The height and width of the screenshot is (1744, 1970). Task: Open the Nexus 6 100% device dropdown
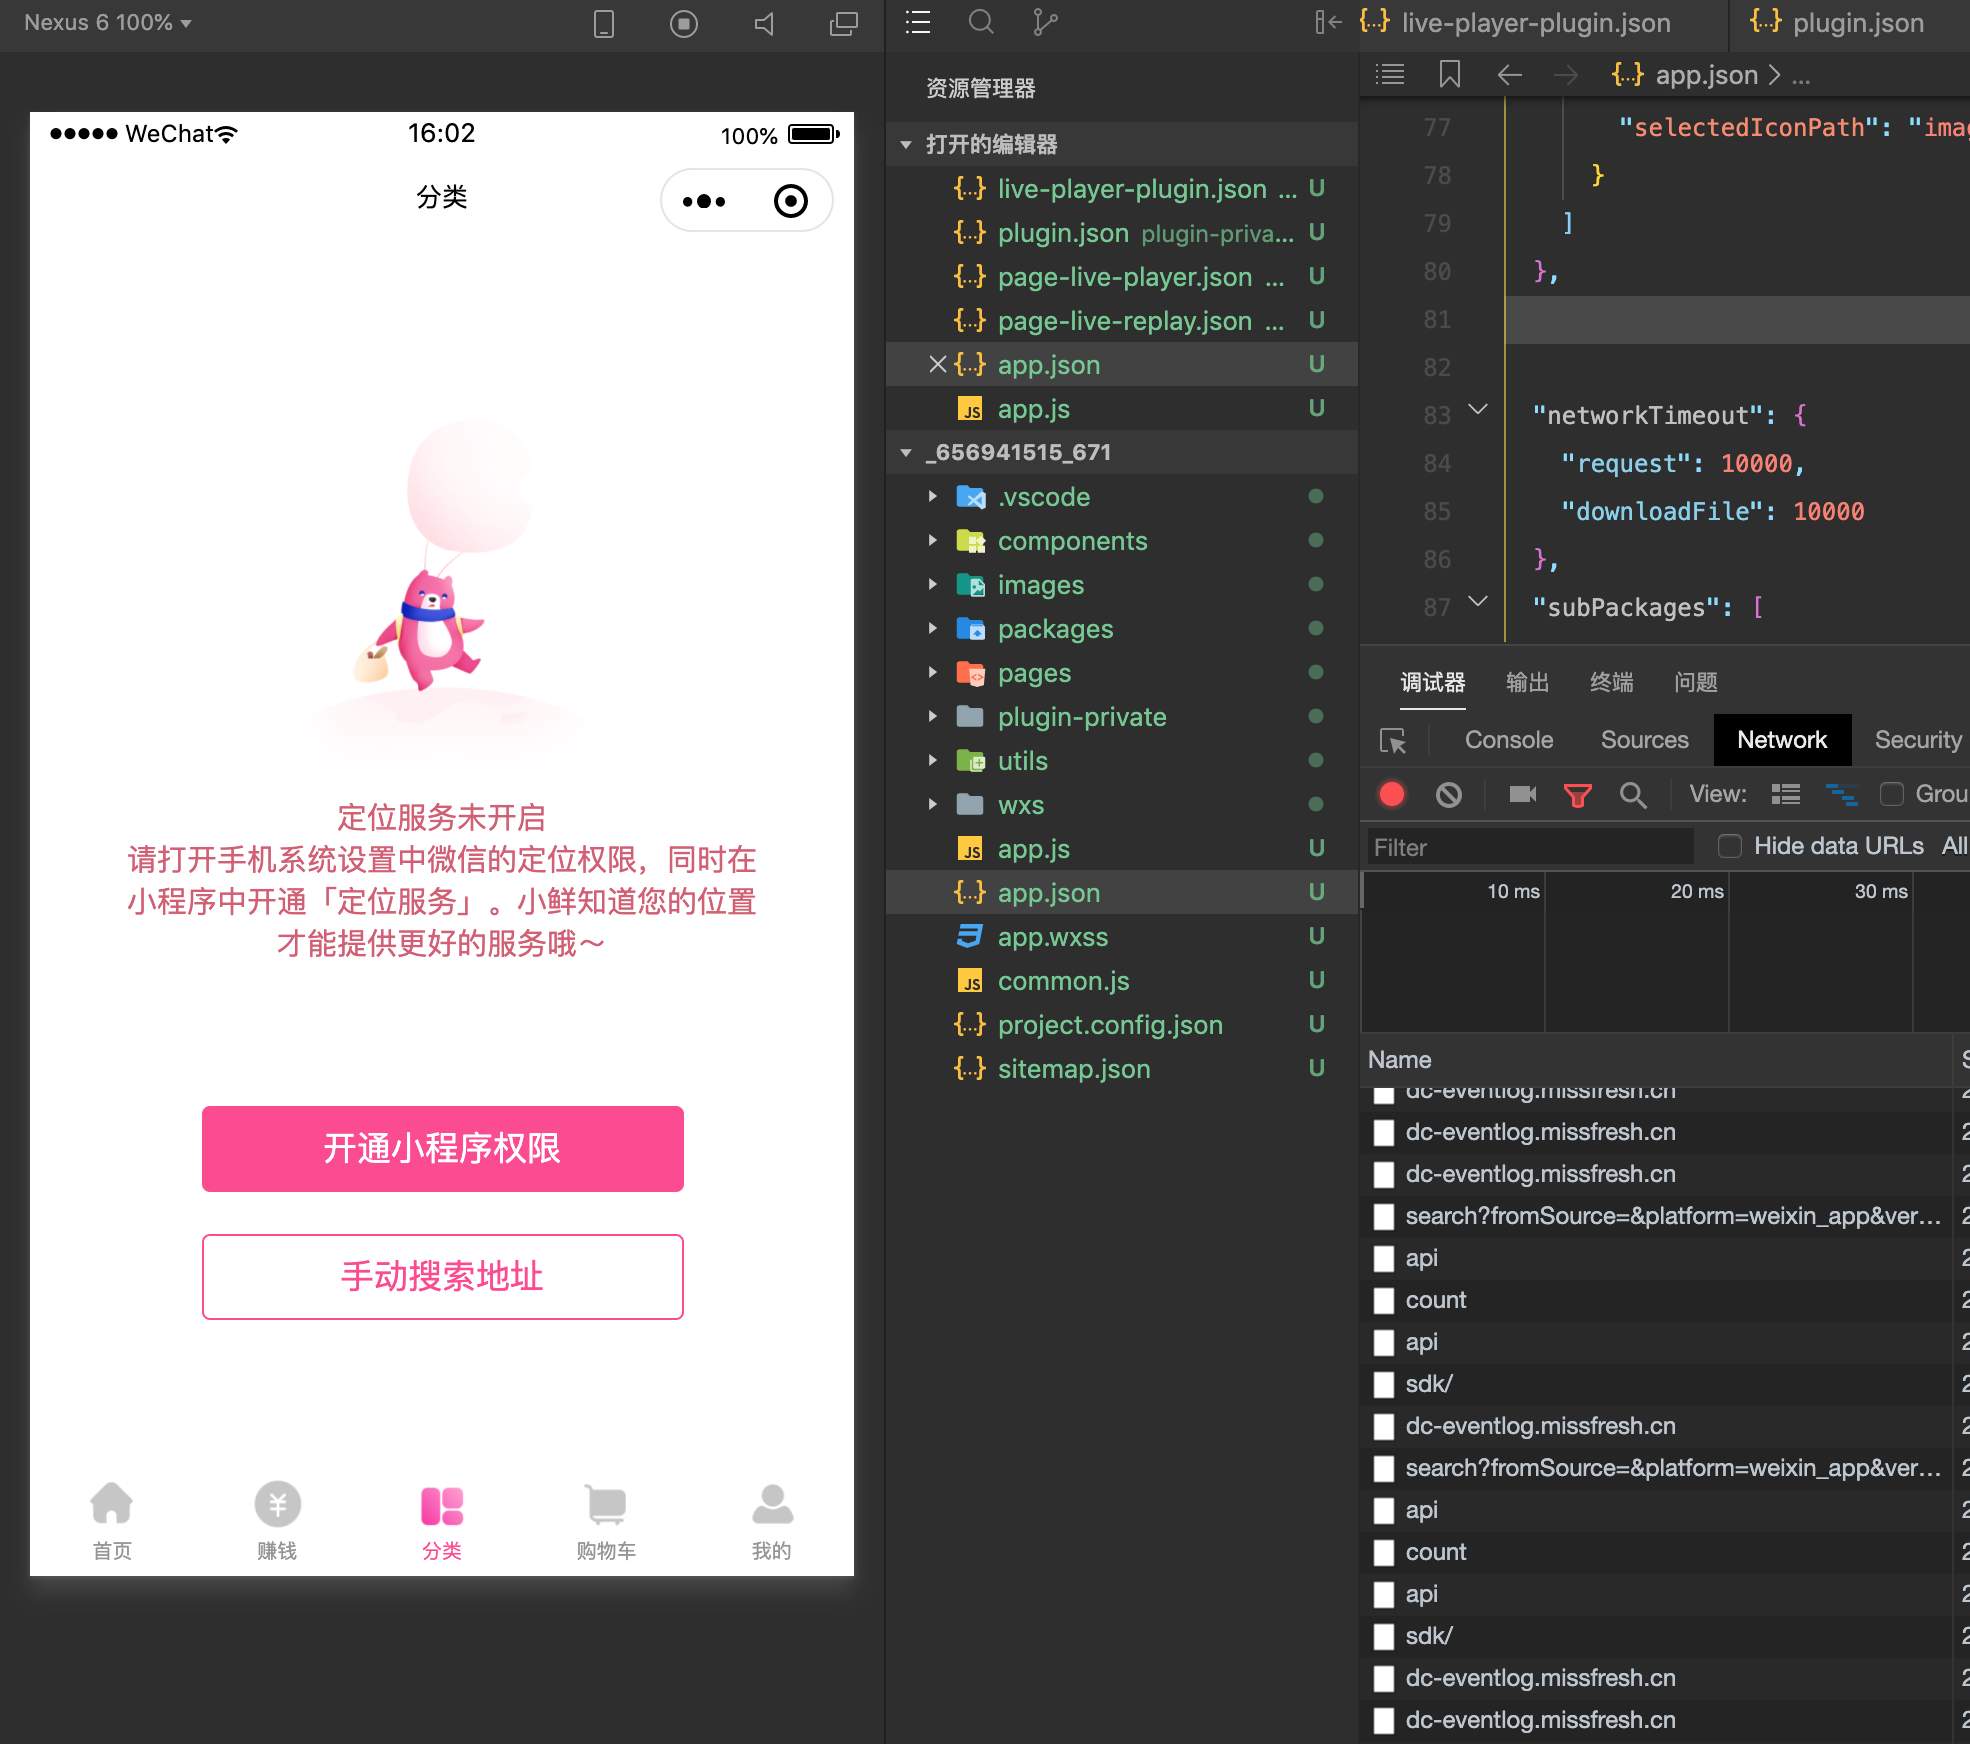point(108,22)
